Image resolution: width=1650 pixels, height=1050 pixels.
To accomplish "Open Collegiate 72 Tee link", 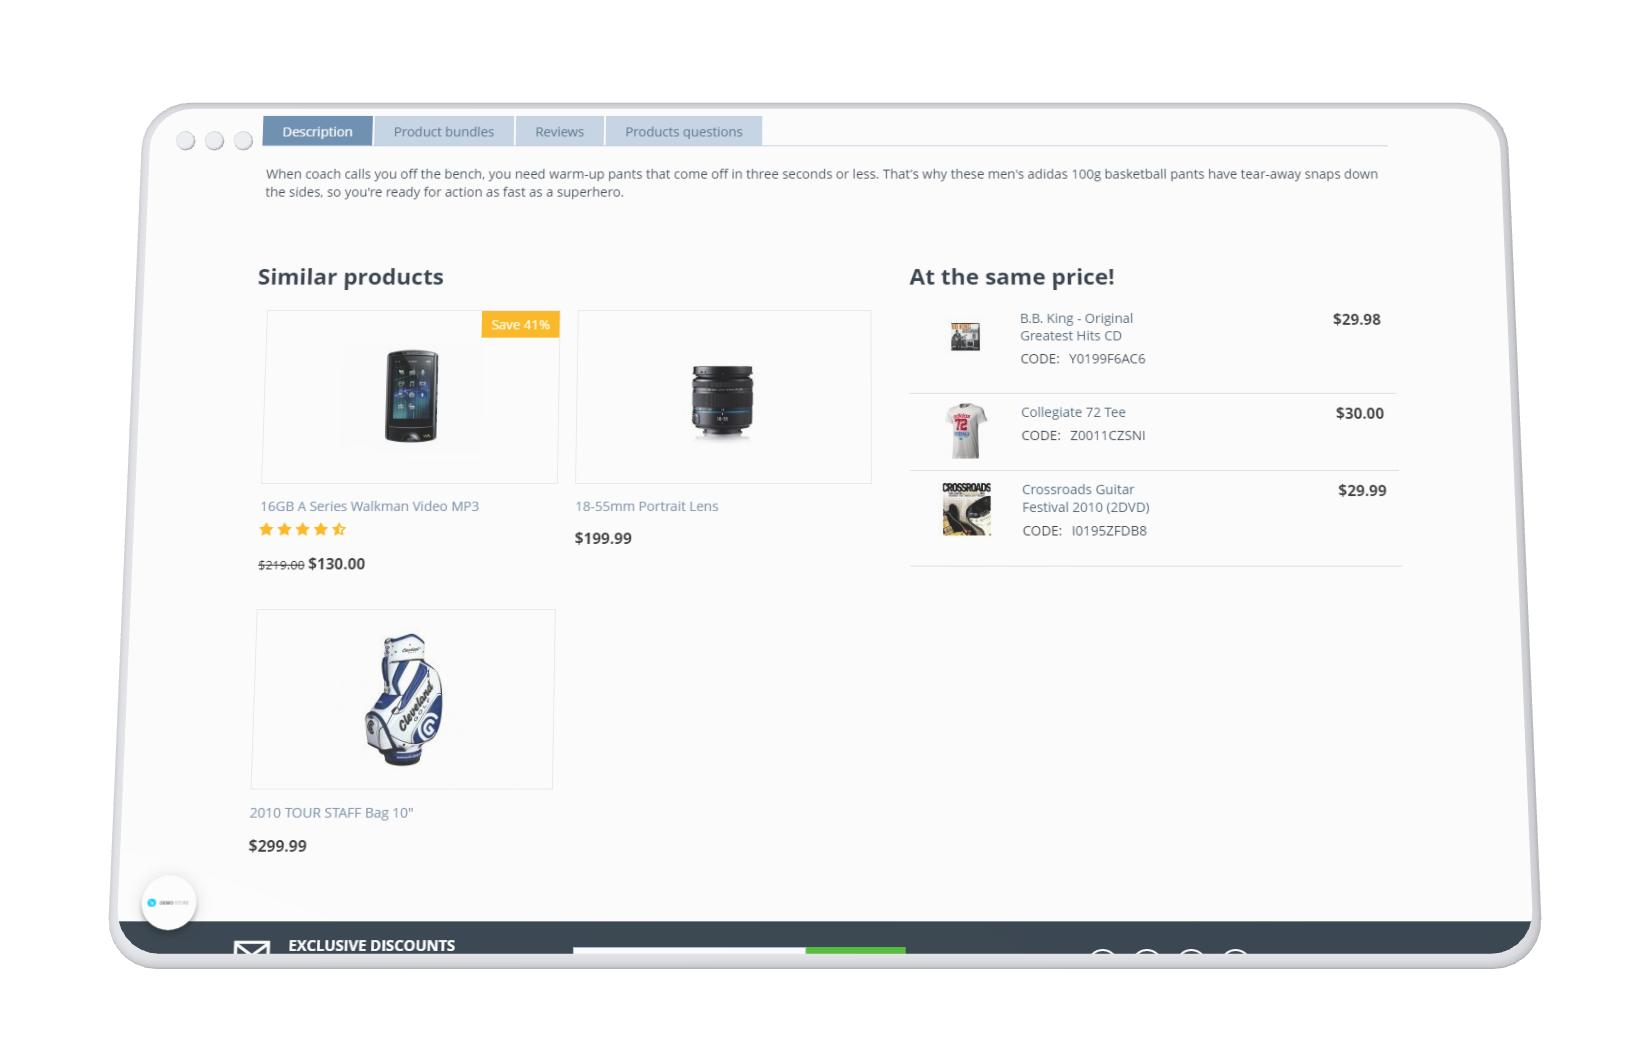I will pos(1073,412).
